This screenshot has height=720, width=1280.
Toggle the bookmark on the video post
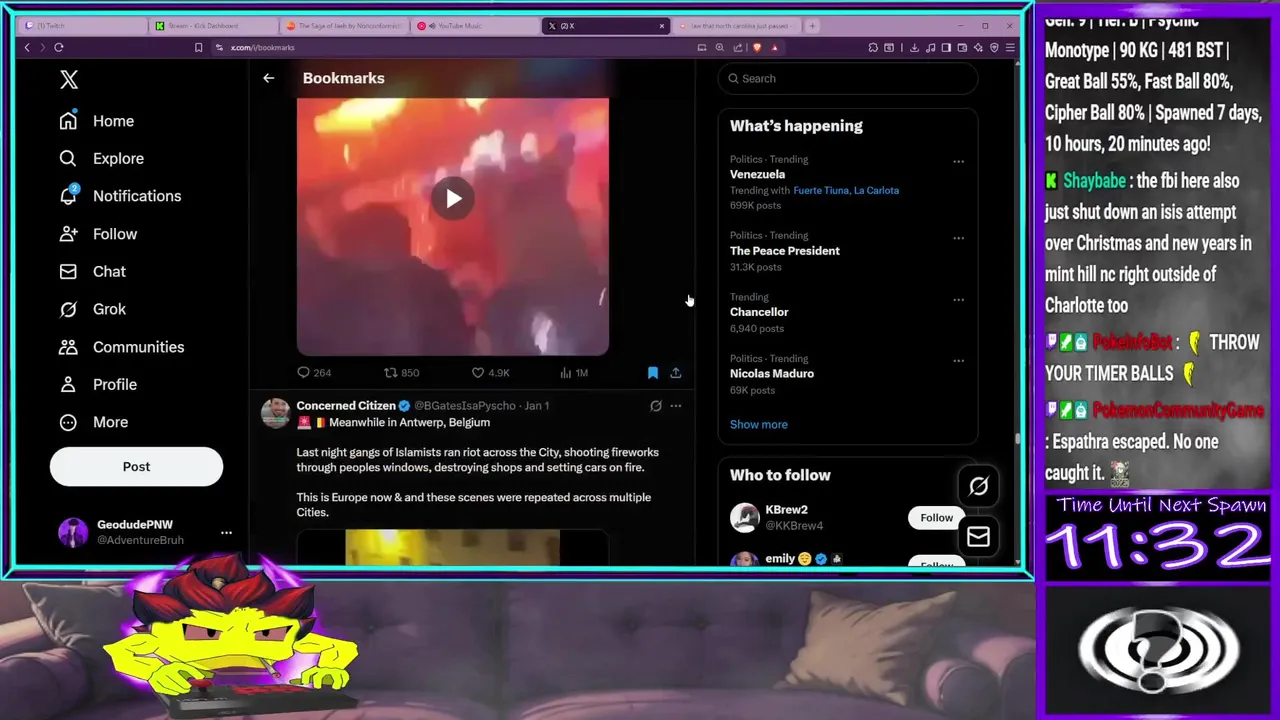tap(653, 373)
